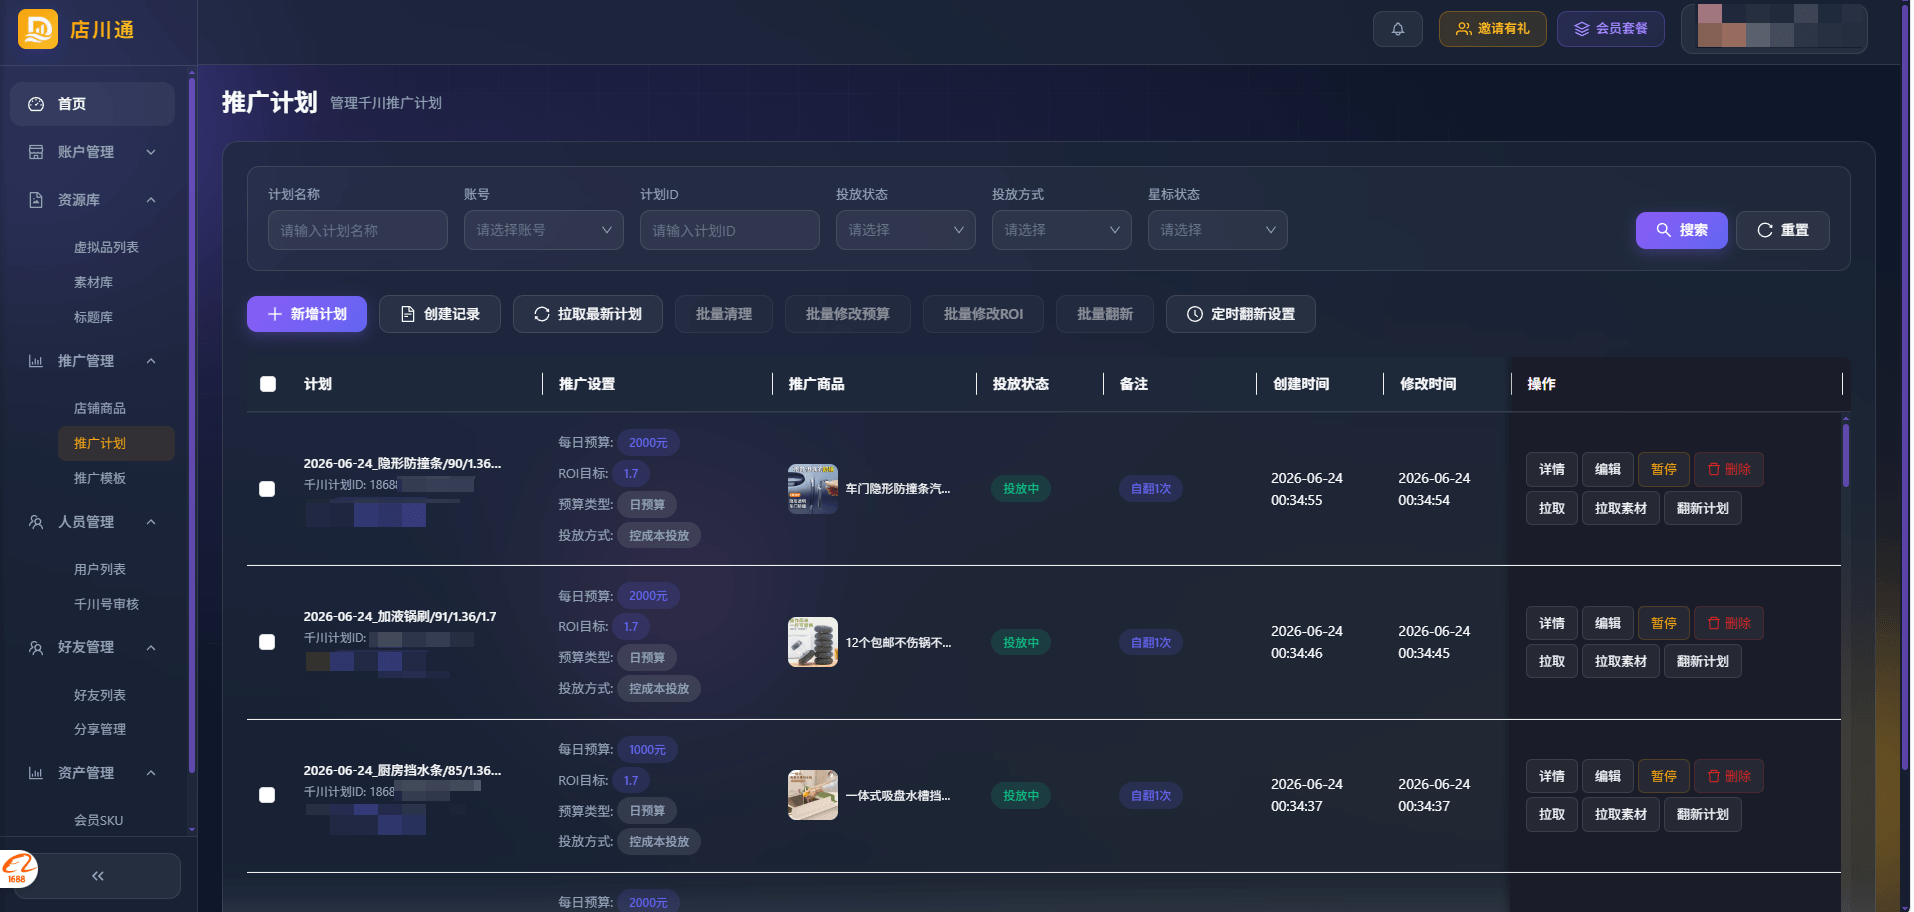Check the 厨房挡水条 plan row checkbox
Image resolution: width=1914 pixels, height=912 pixels.
267,795
